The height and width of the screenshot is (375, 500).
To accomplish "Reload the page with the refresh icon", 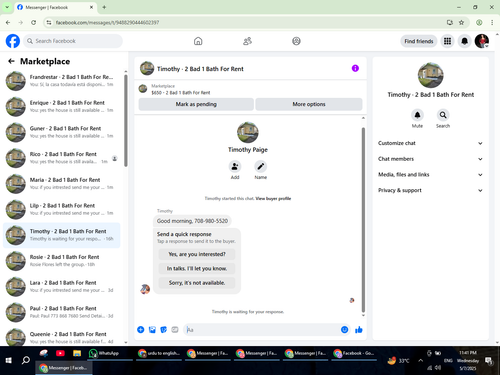I will point(33,22).
